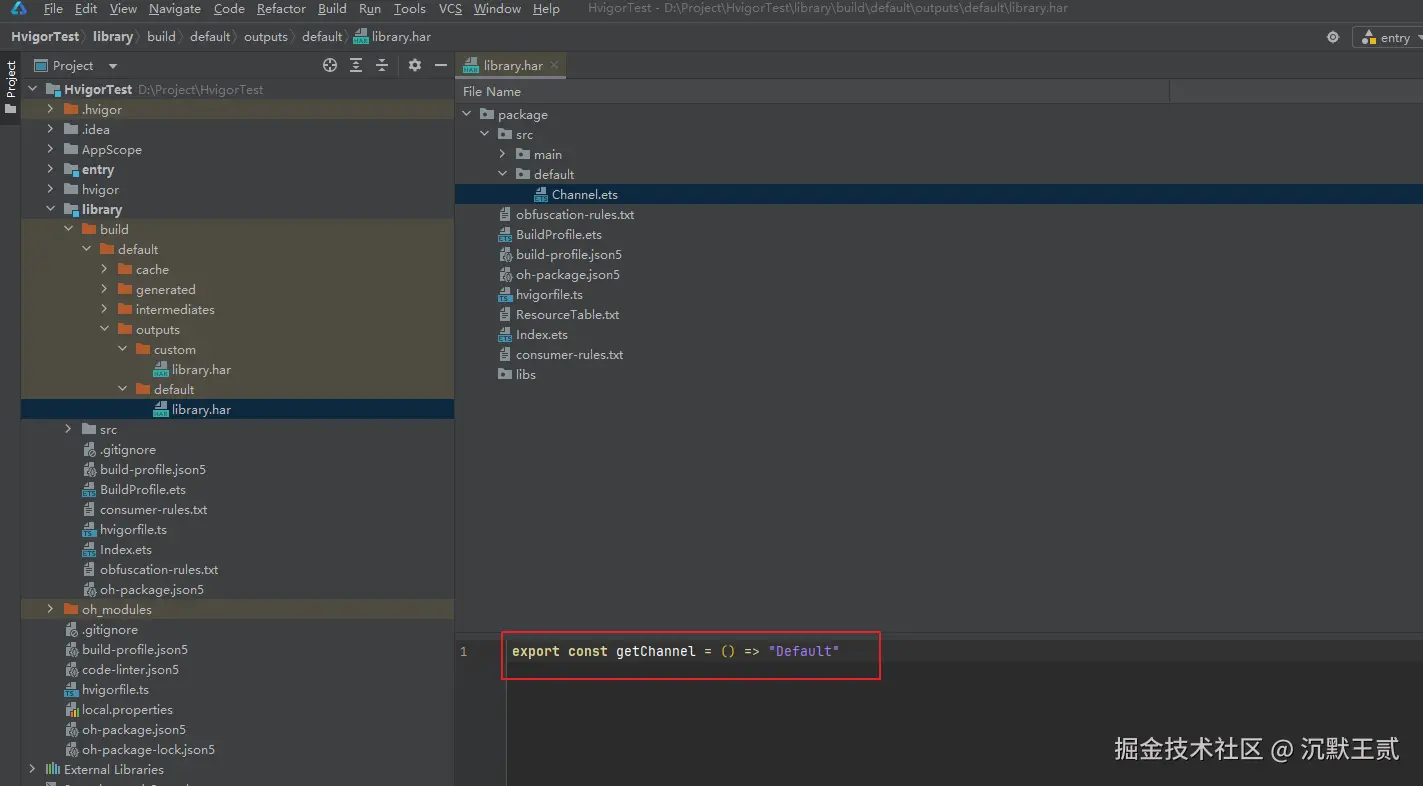Open the Refactor menu

[x=281, y=9]
